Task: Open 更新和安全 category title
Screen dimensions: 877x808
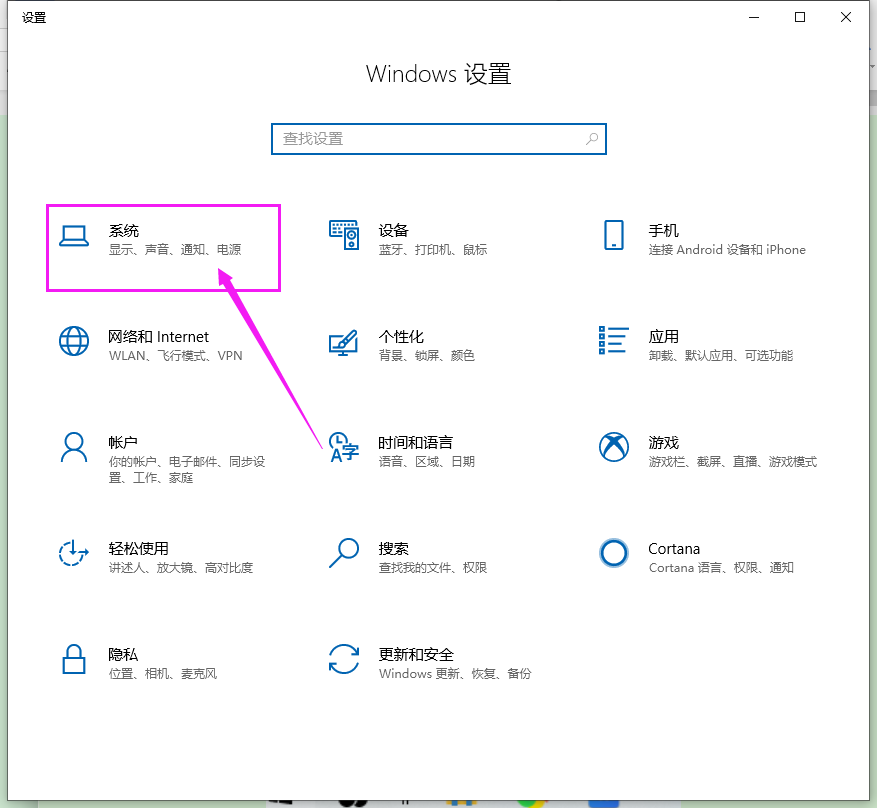Action: pos(416,655)
